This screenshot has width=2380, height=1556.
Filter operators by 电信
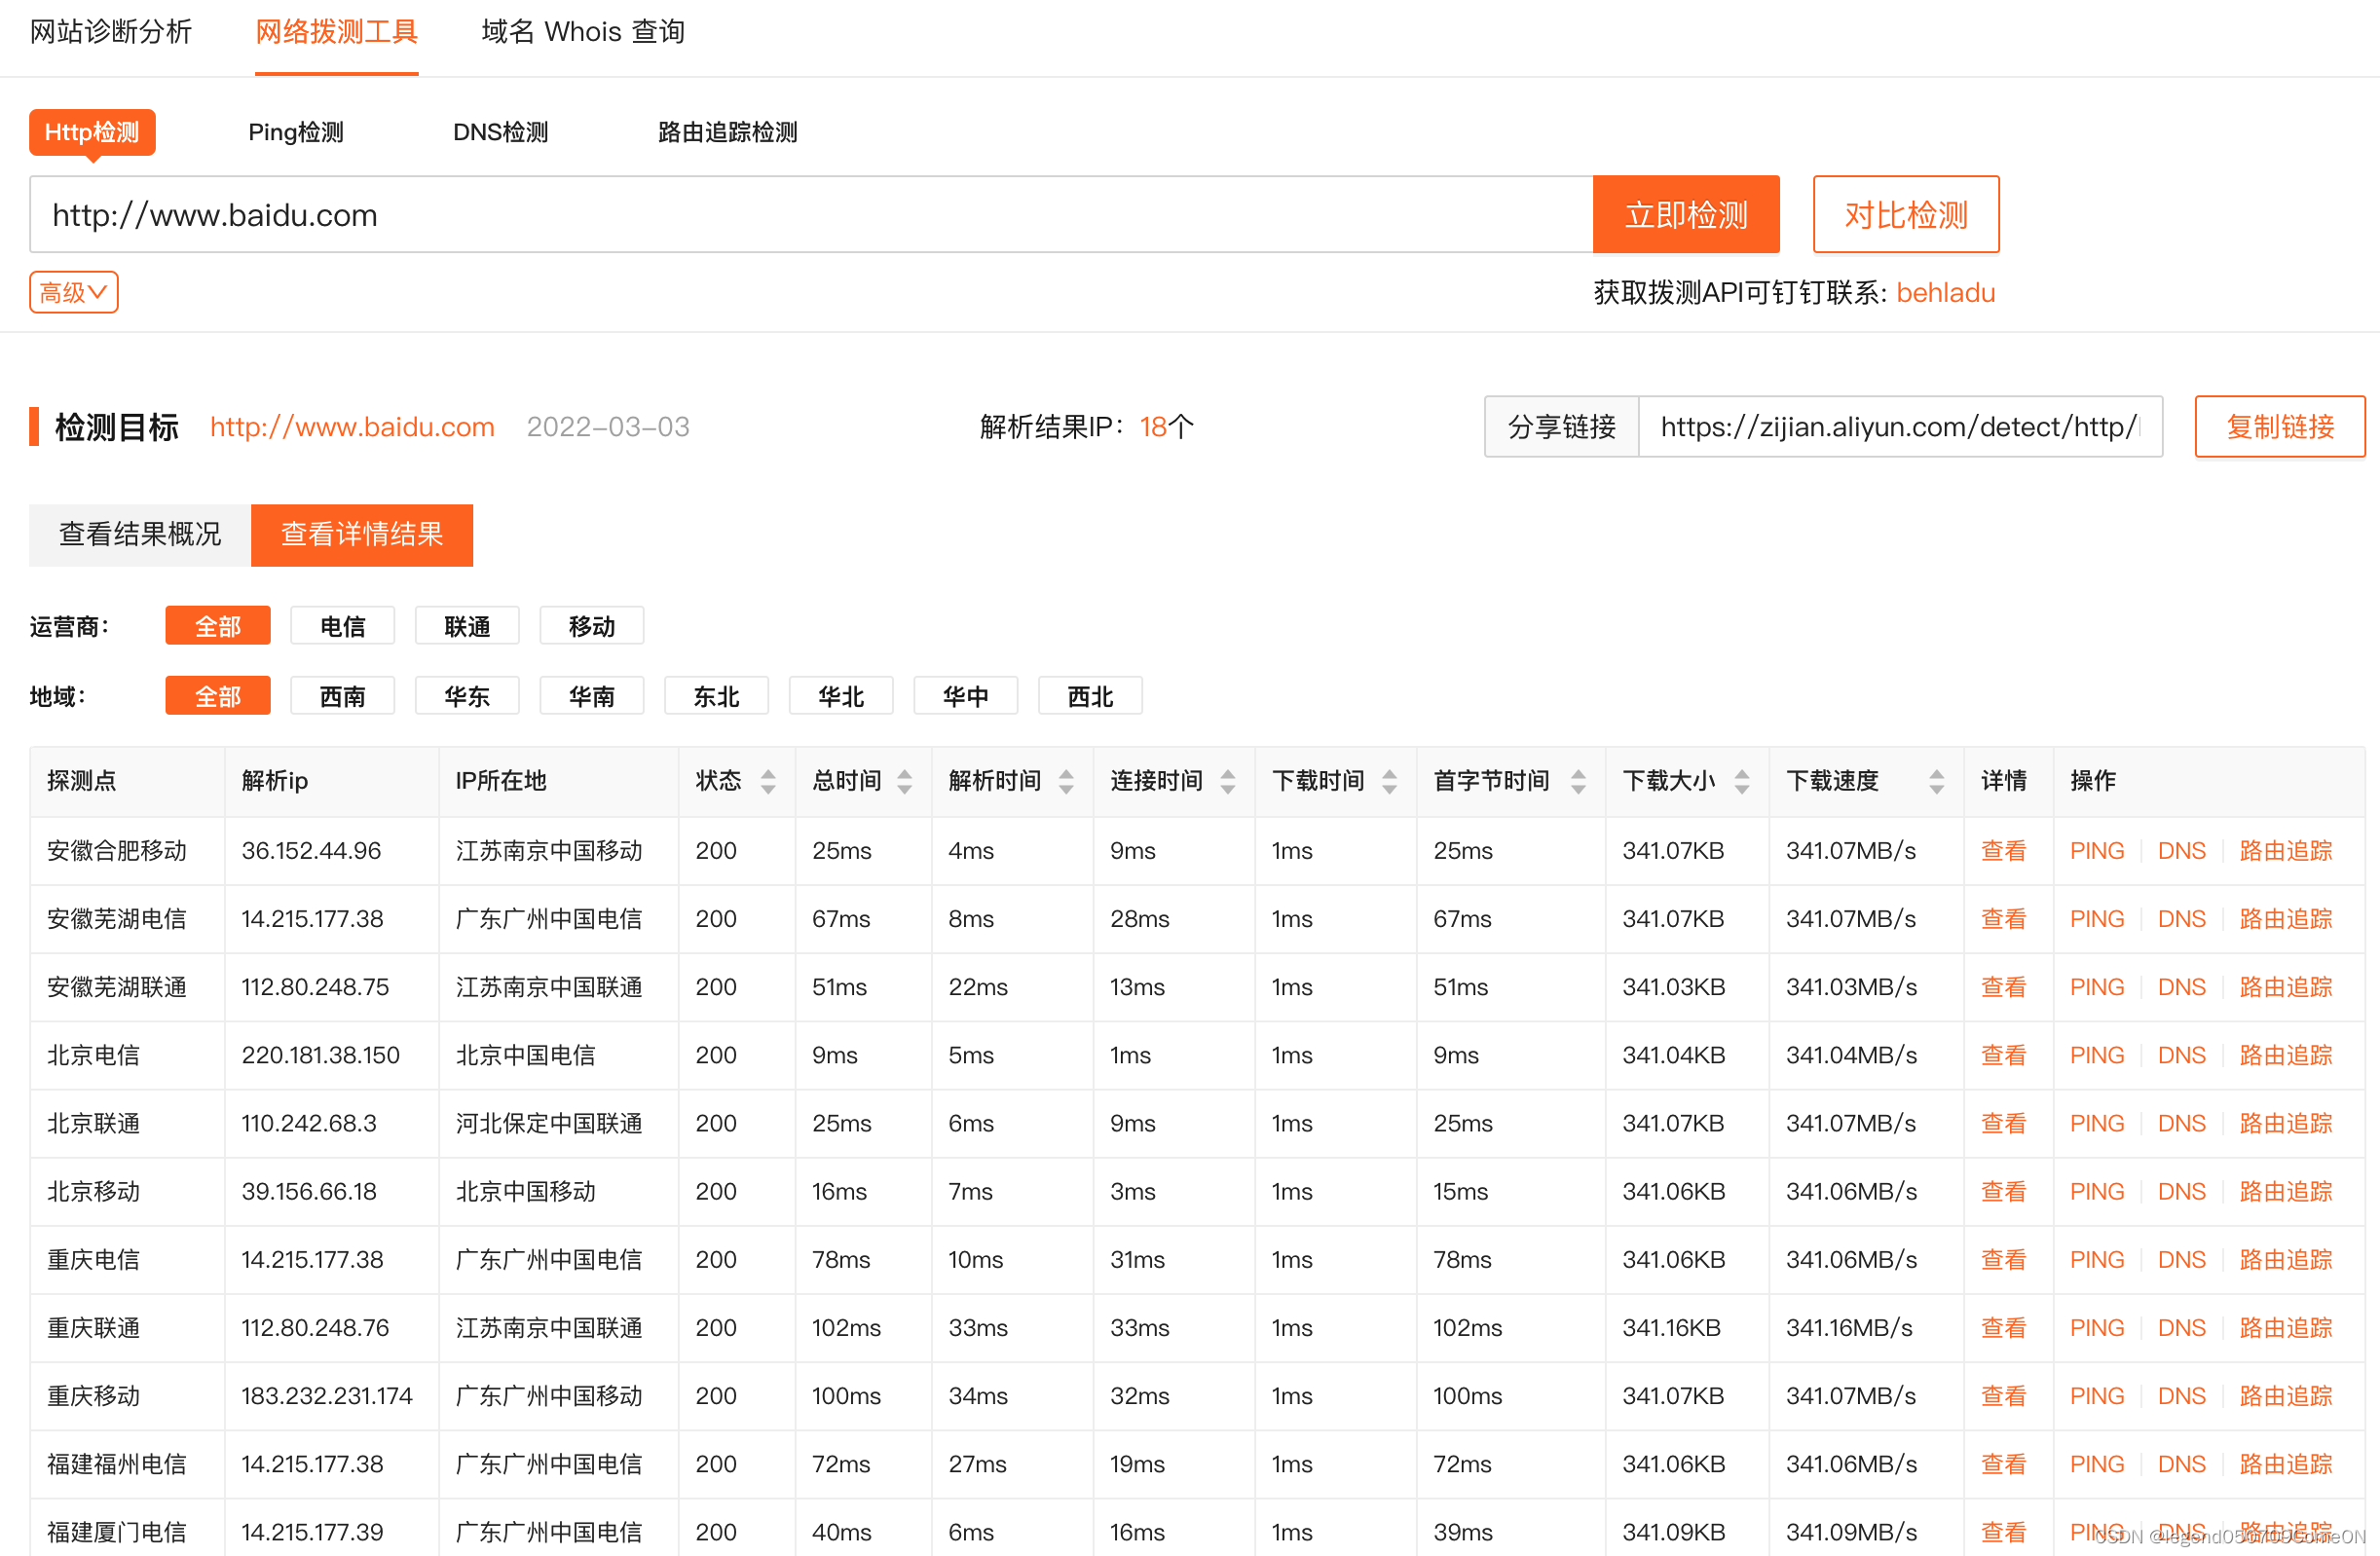click(342, 626)
